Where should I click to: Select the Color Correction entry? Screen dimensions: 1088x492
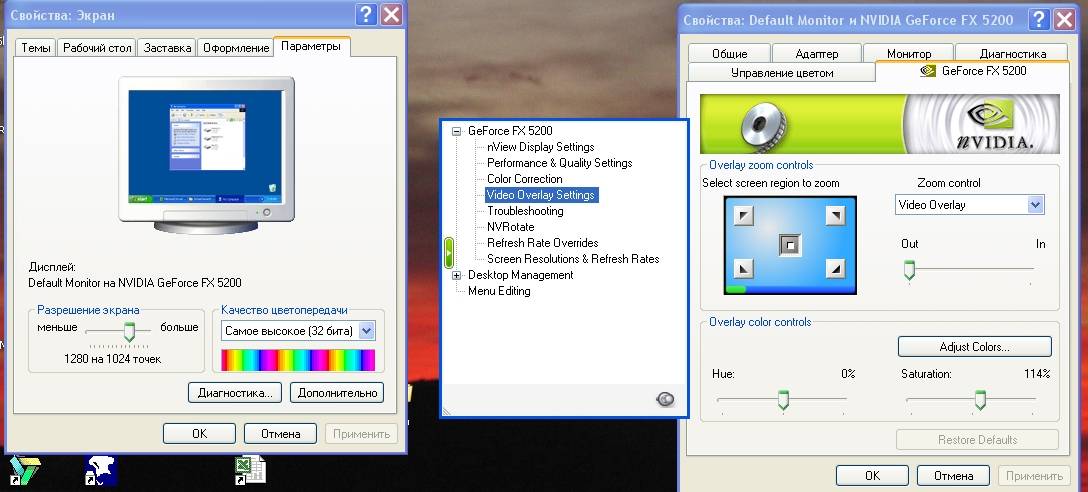coord(525,178)
